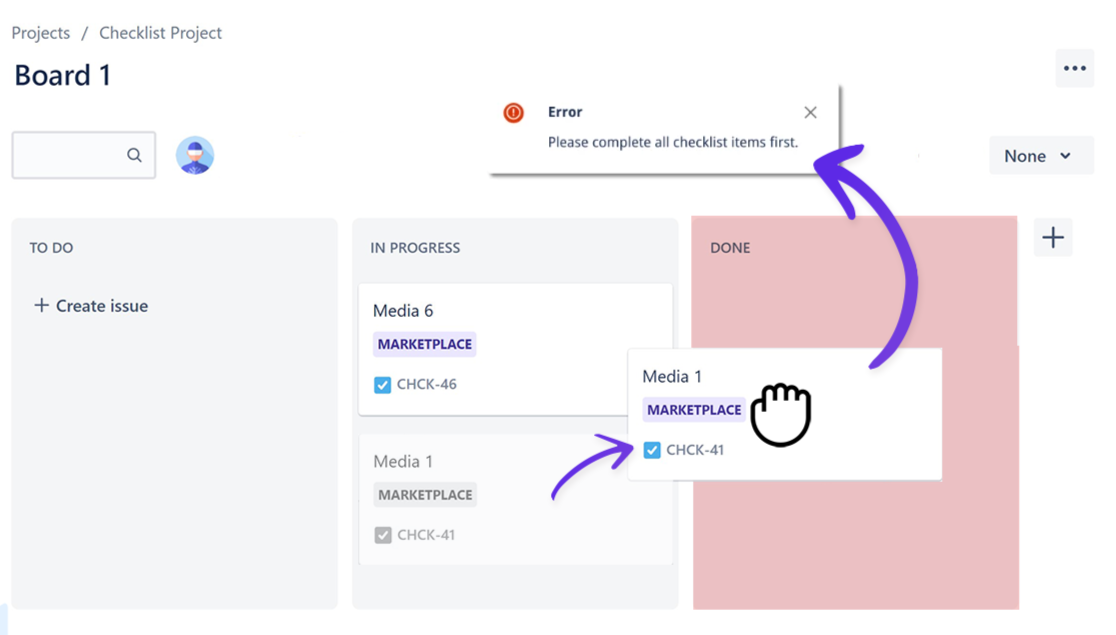The image size is (1116, 635).
Task: Click the MARKETPLACE label on Media 6
Action: click(x=425, y=344)
